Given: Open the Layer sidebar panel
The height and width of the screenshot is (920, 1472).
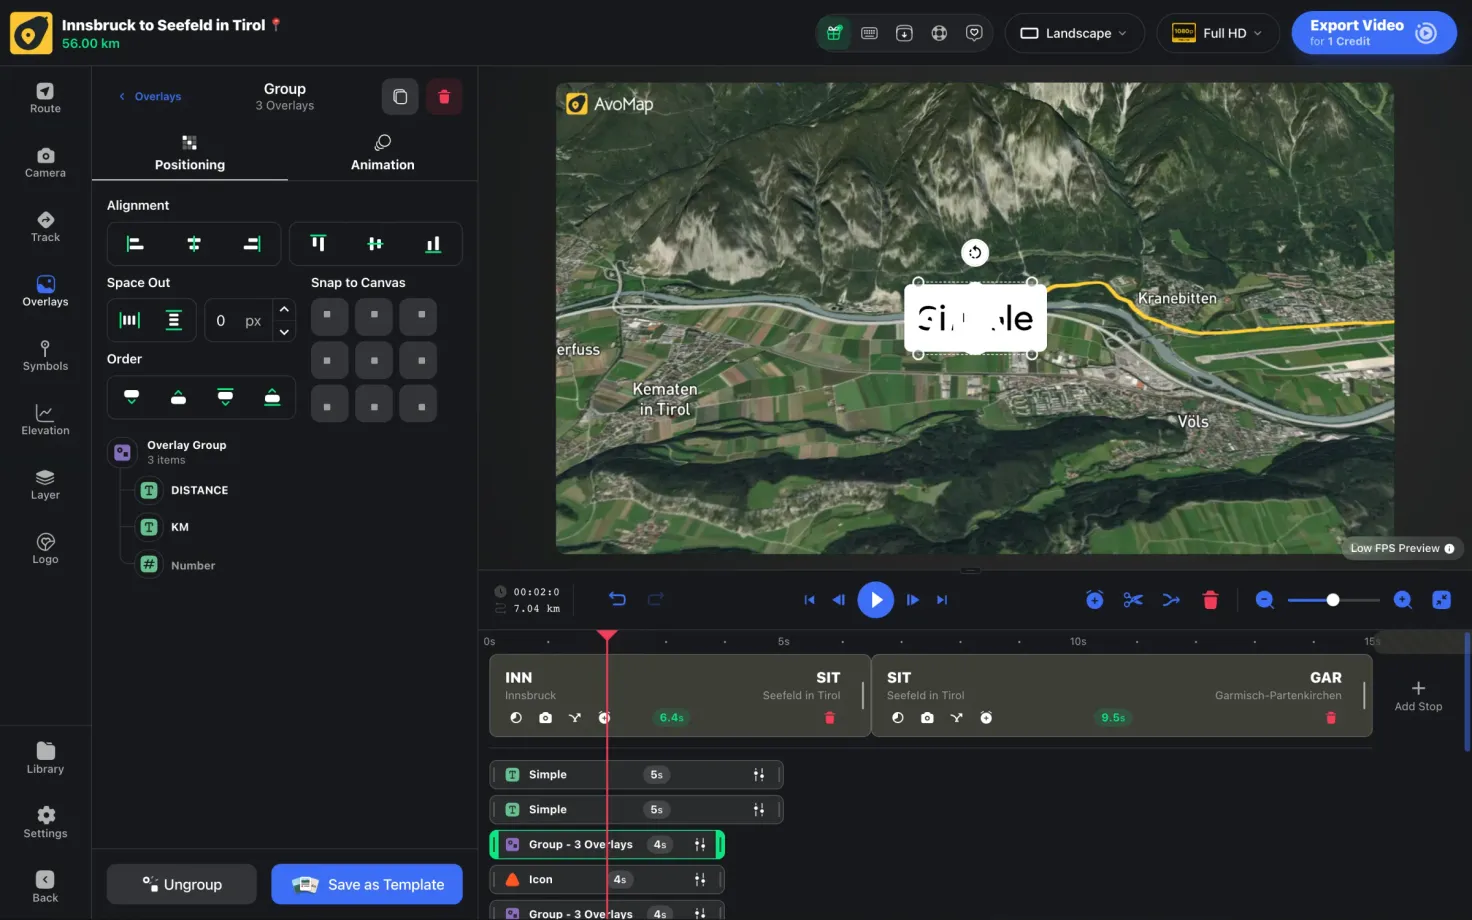Looking at the screenshot, I should coord(45,485).
